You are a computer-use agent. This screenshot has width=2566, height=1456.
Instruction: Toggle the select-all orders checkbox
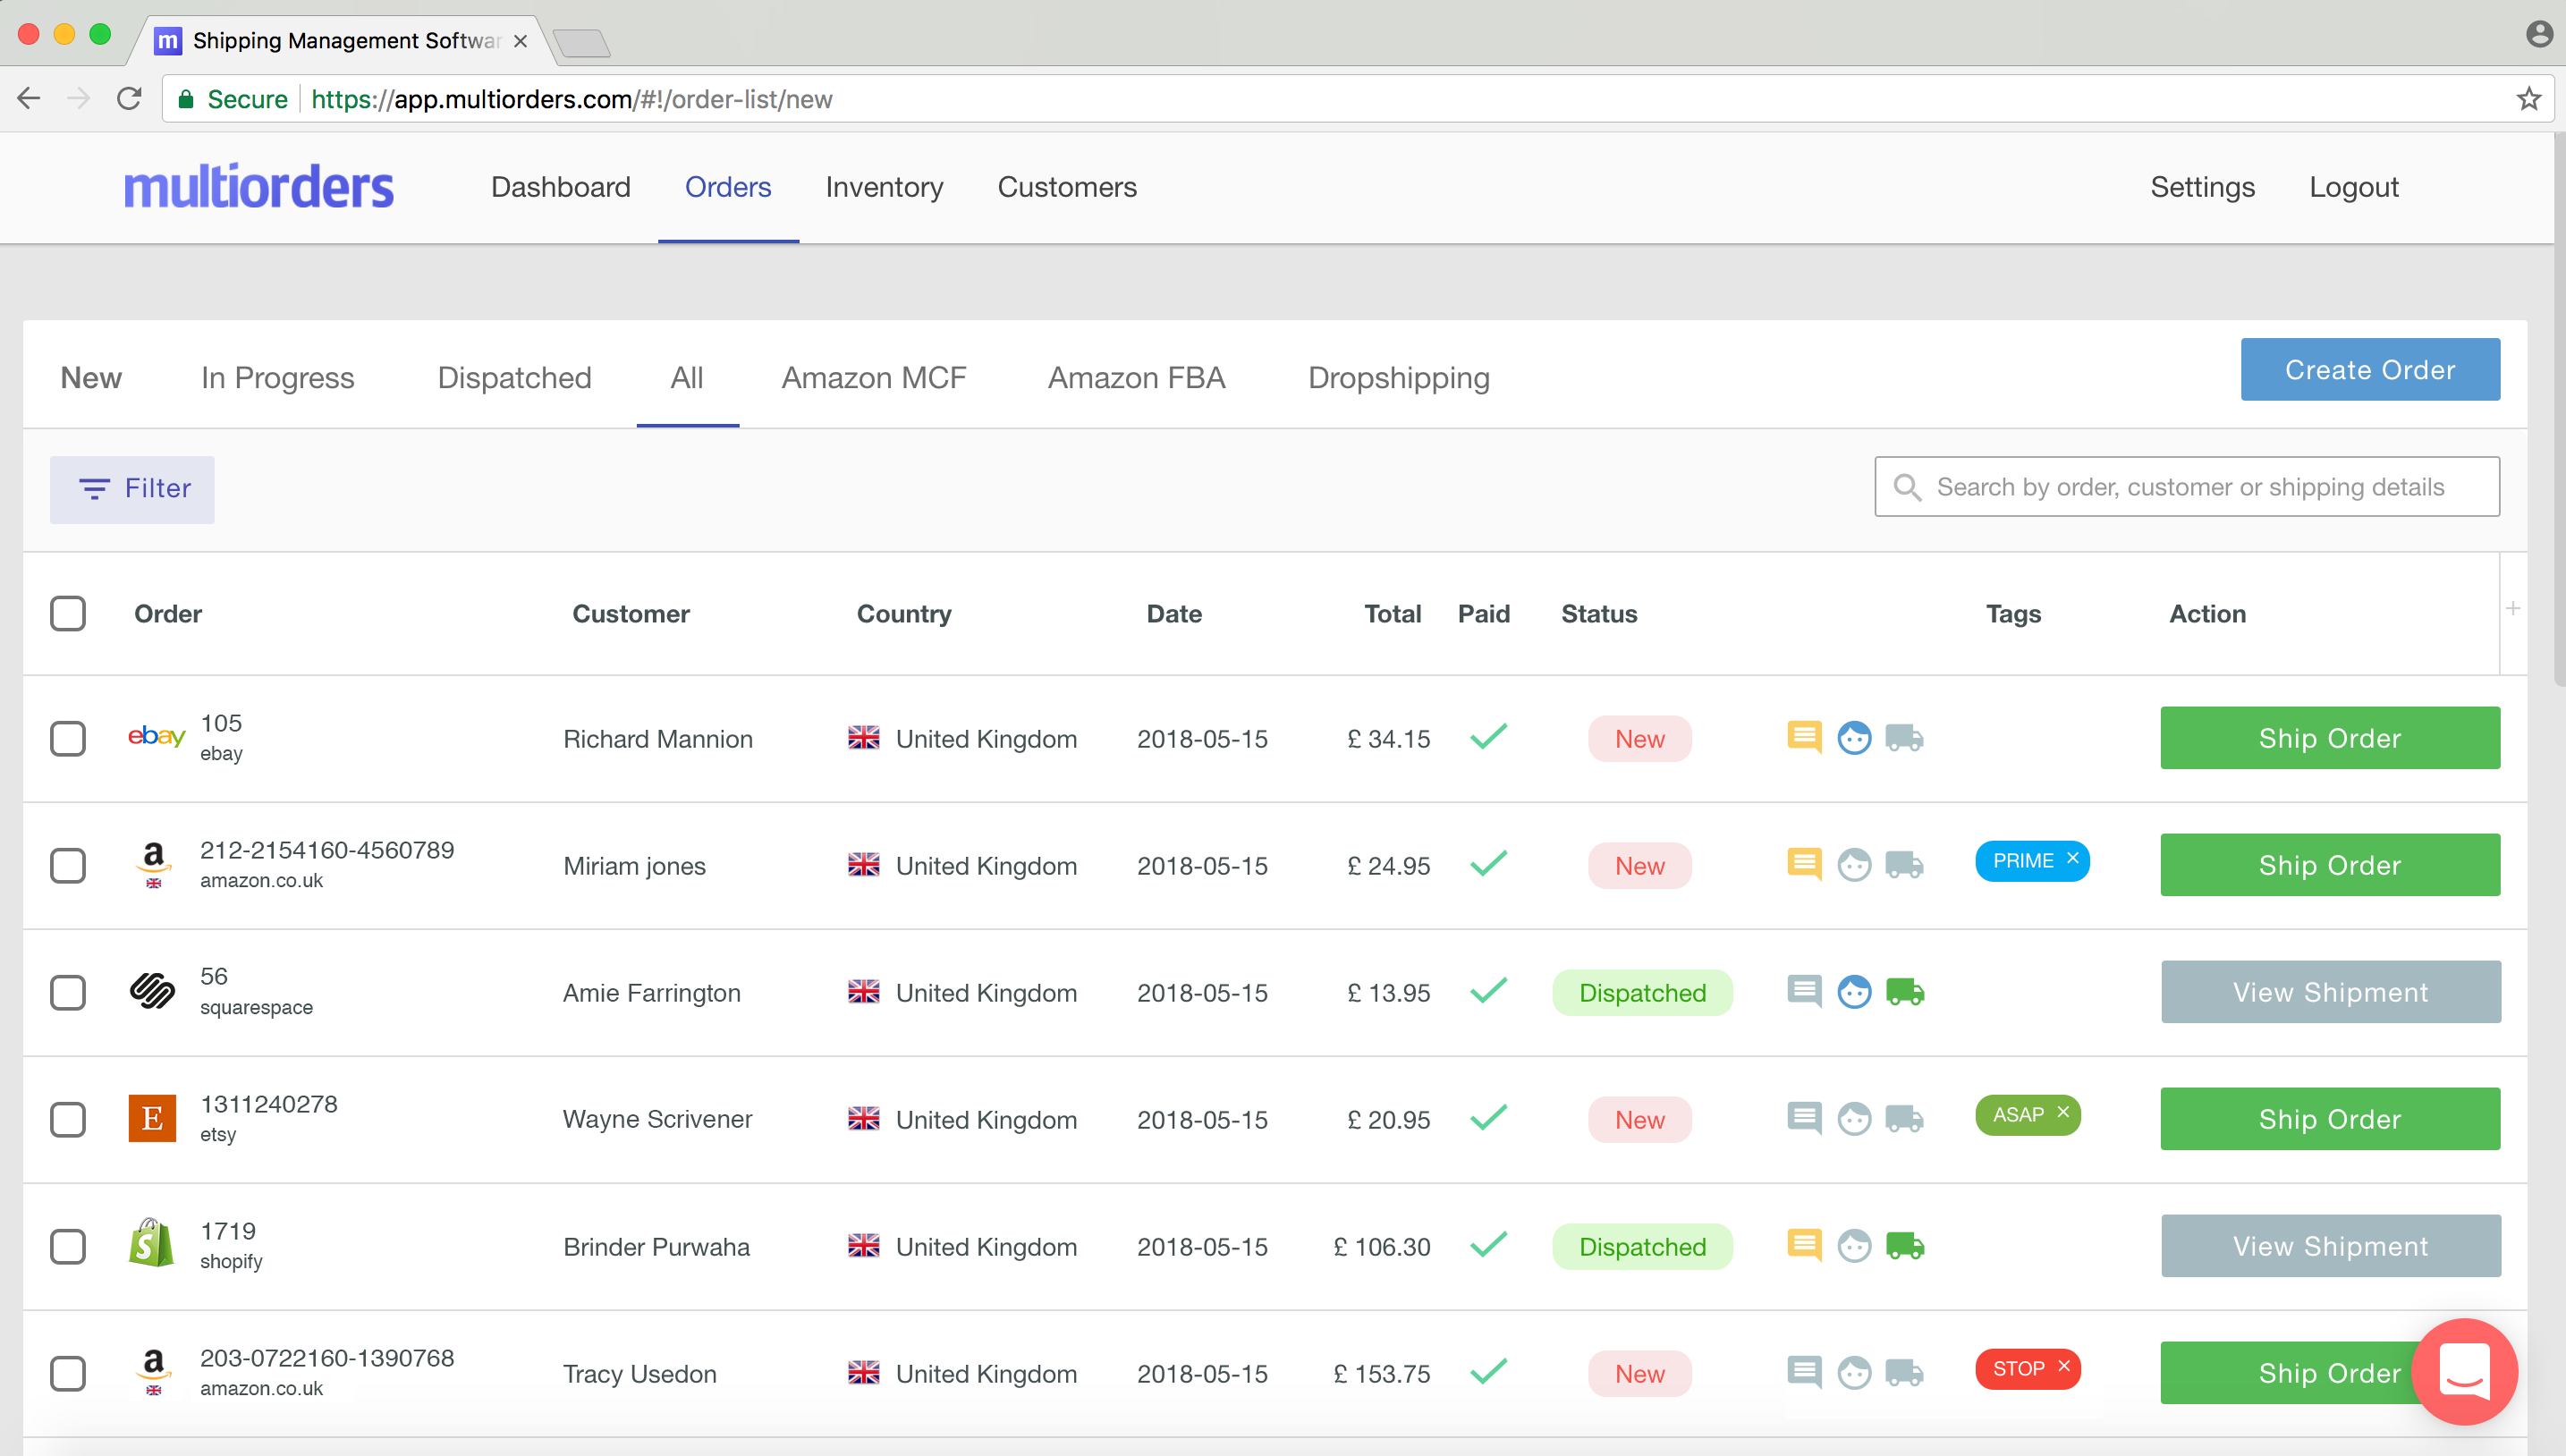pyautogui.click(x=68, y=613)
